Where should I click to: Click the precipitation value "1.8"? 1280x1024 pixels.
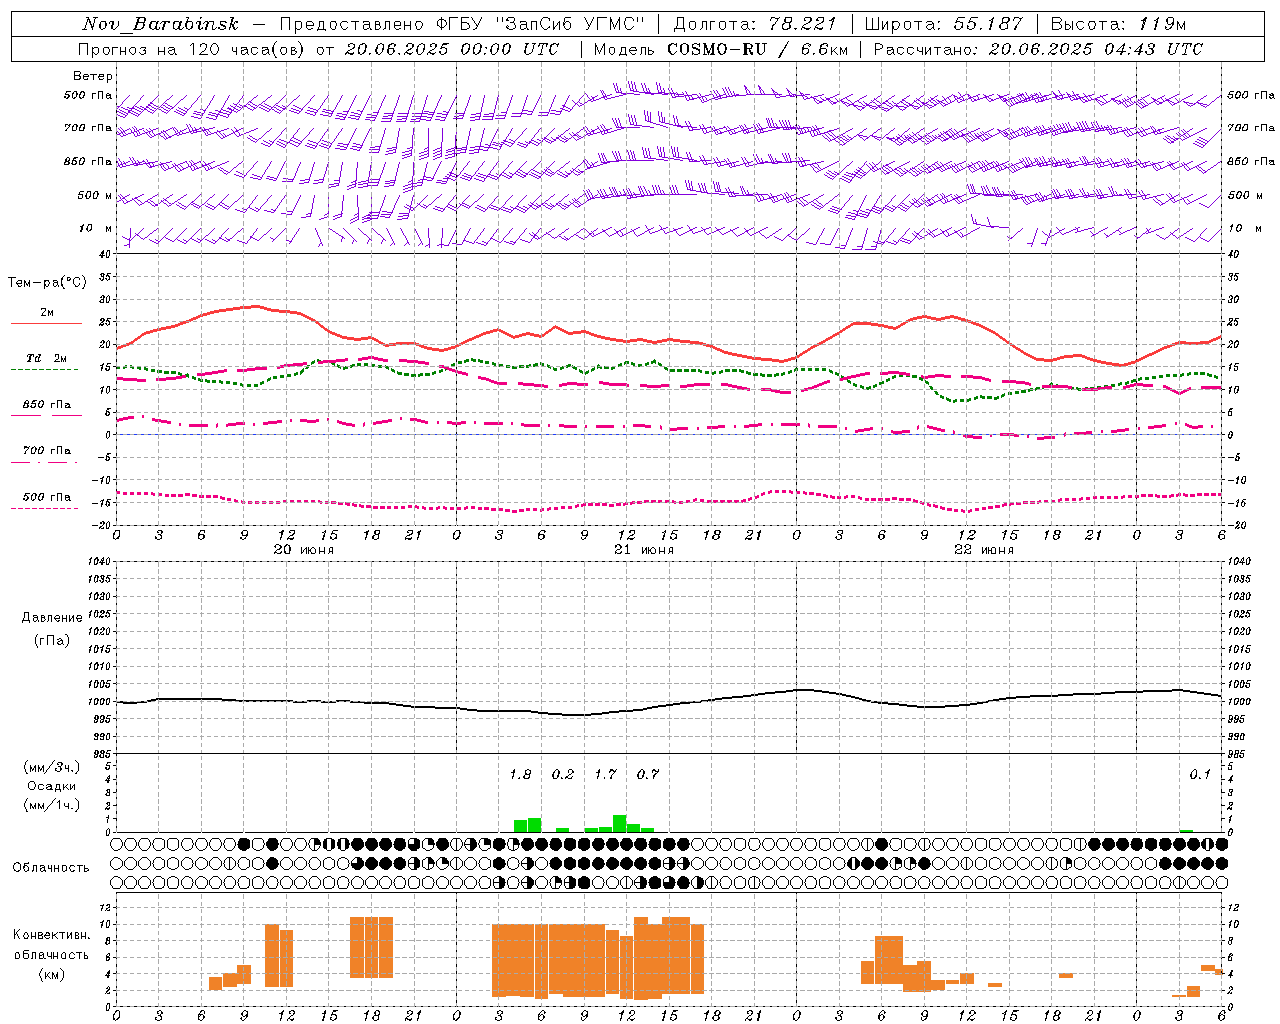520,775
